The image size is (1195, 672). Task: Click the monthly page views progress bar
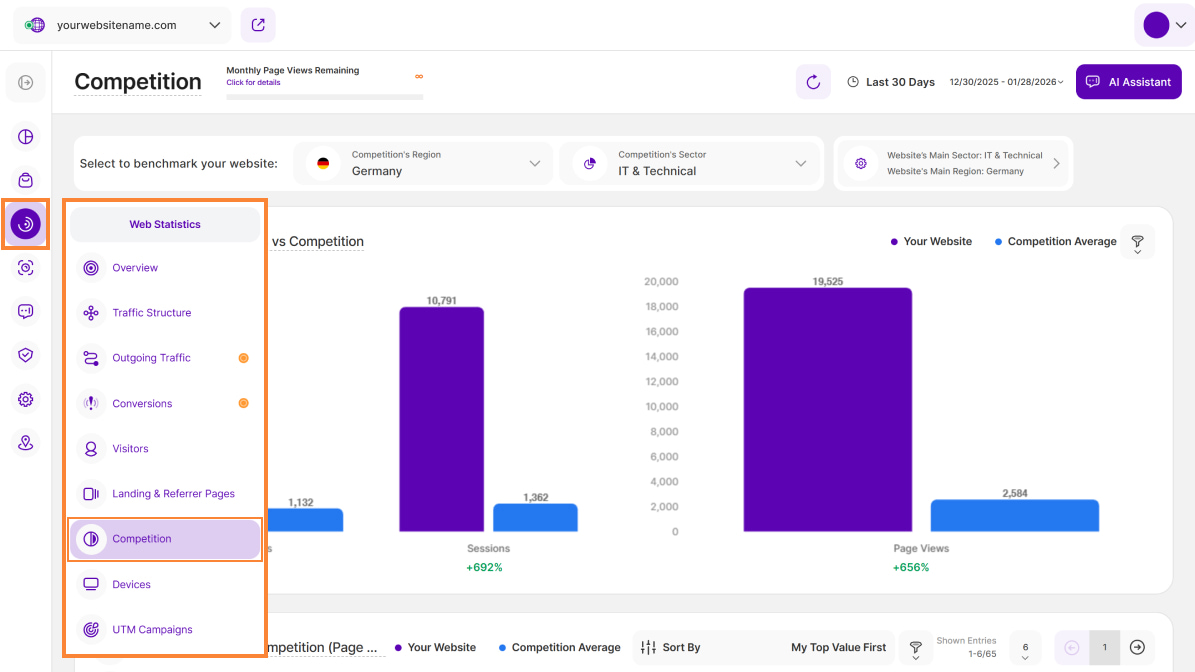coord(324,97)
